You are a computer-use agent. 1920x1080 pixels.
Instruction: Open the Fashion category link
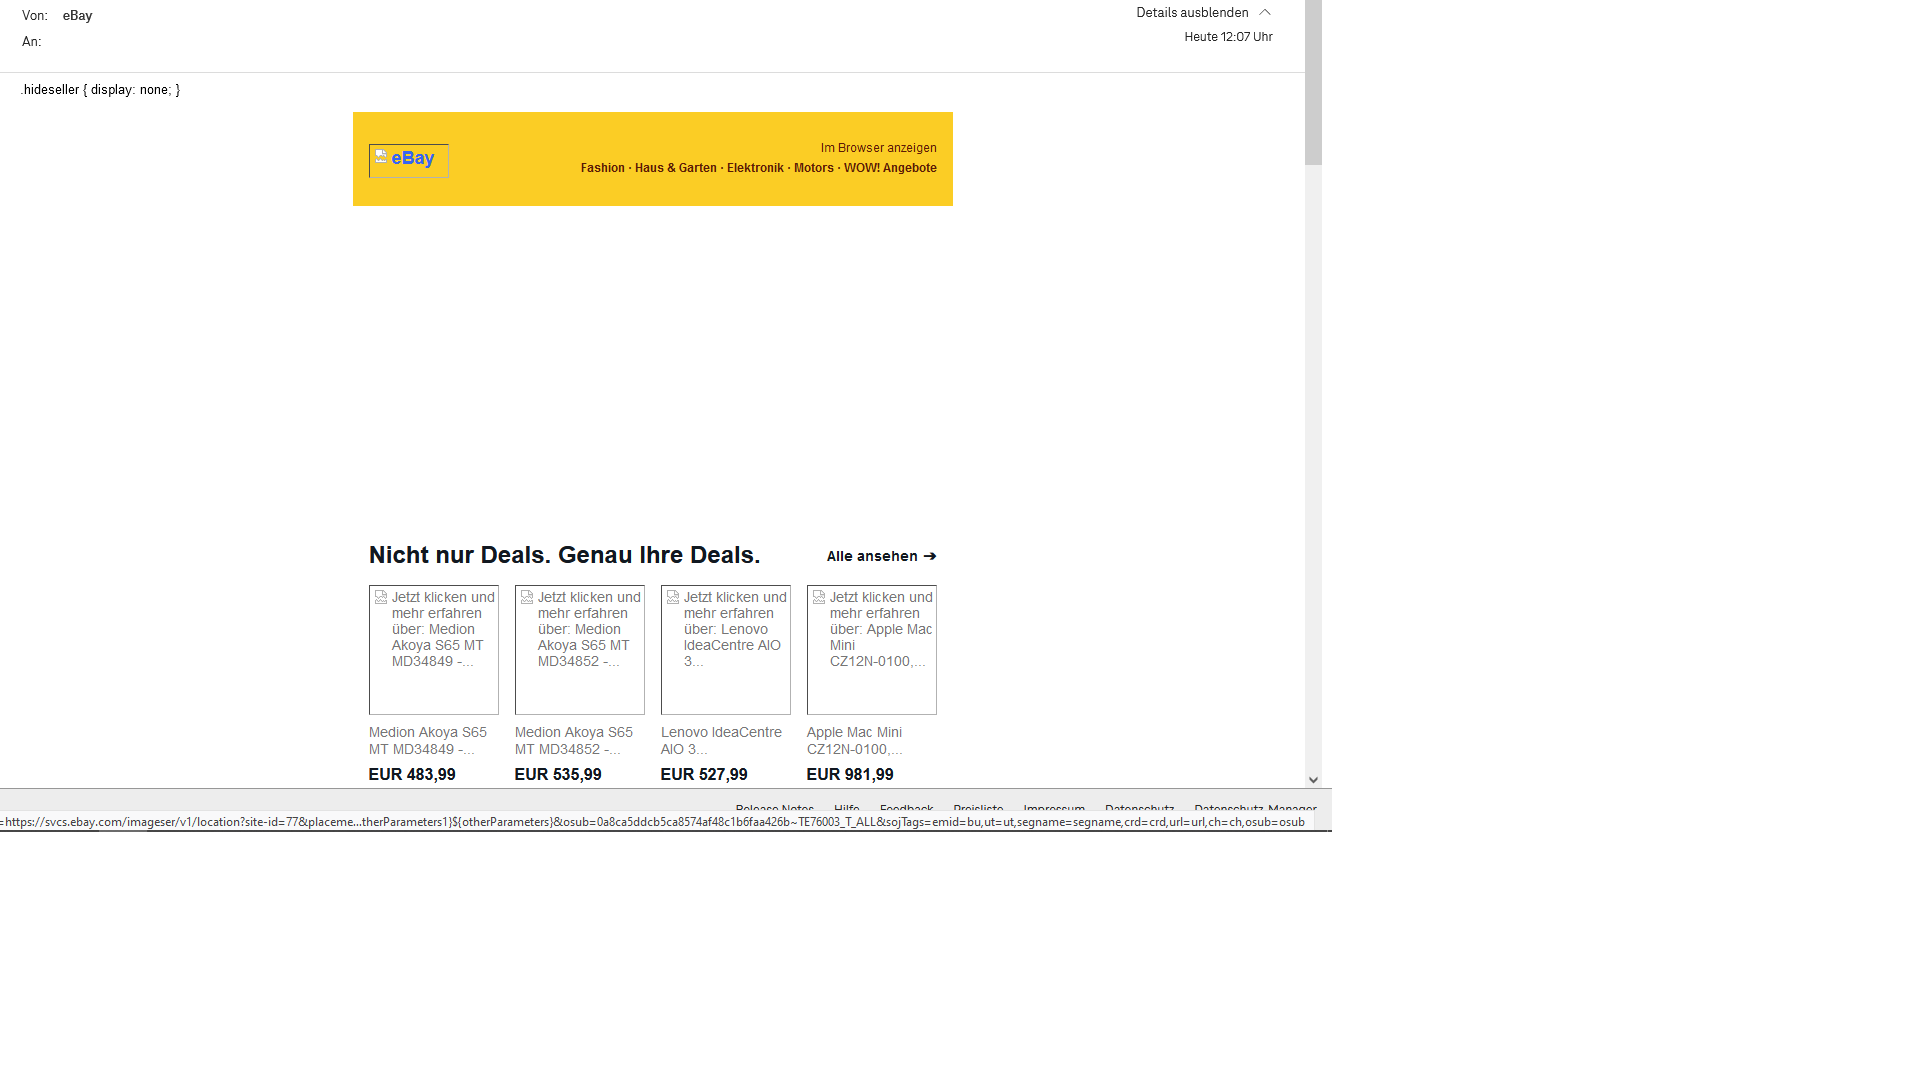pyautogui.click(x=602, y=168)
